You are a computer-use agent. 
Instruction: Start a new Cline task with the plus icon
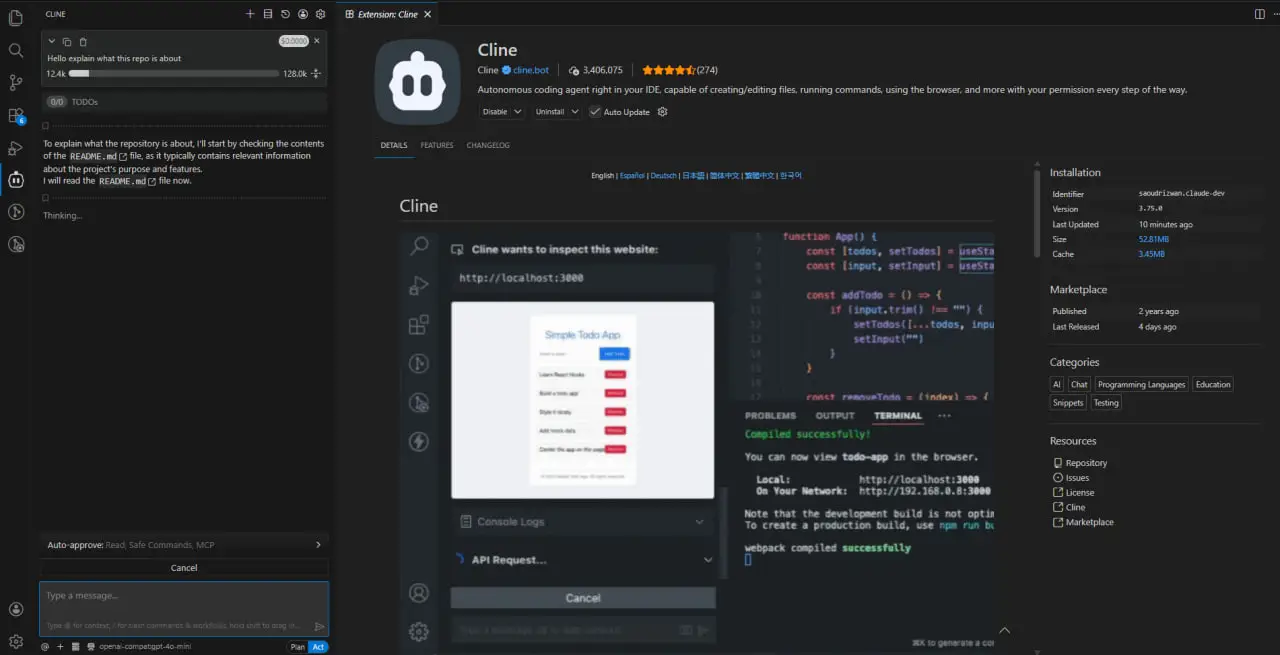tap(250, 14)
